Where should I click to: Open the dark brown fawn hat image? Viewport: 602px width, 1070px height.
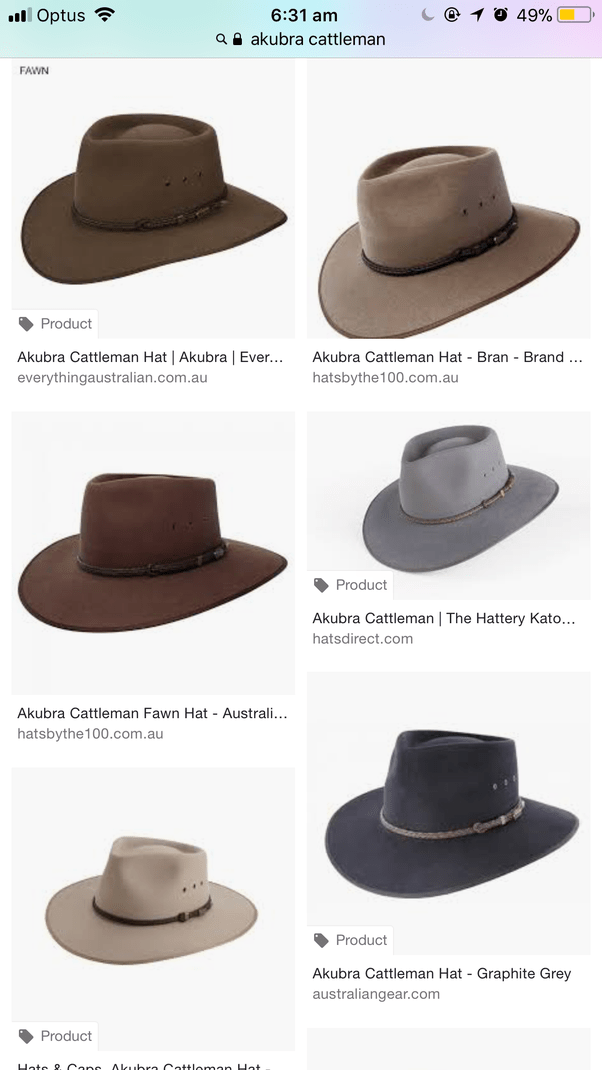(154, 198)
